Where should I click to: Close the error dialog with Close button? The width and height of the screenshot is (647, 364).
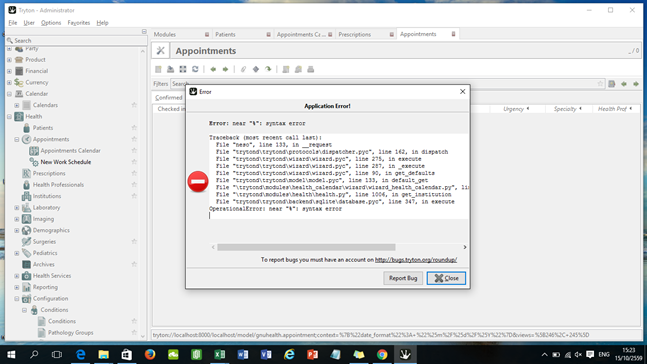point(446,278)
